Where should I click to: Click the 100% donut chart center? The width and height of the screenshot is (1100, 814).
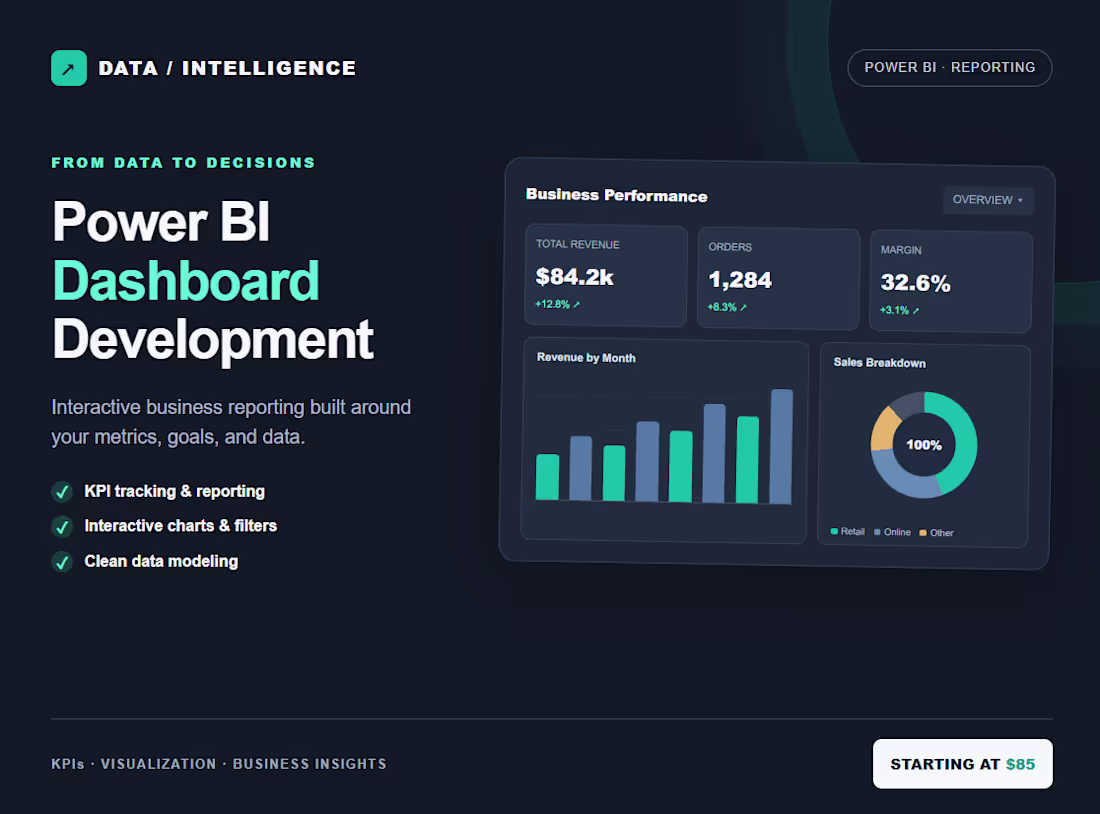coord(924,445)
